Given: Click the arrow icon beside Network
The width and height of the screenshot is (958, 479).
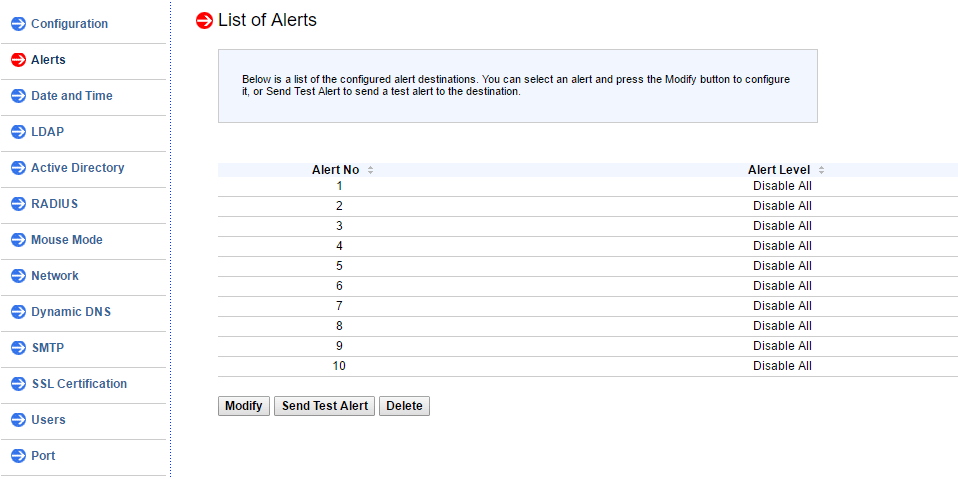Looking at the screenshot, I should tap(18, 276).
